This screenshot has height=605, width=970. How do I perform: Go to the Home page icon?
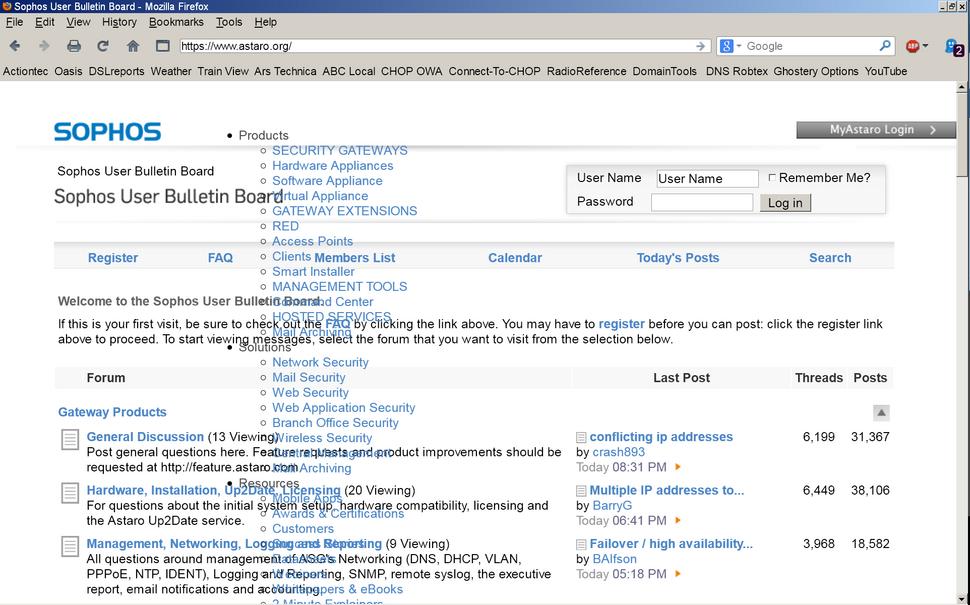(132, 46)
